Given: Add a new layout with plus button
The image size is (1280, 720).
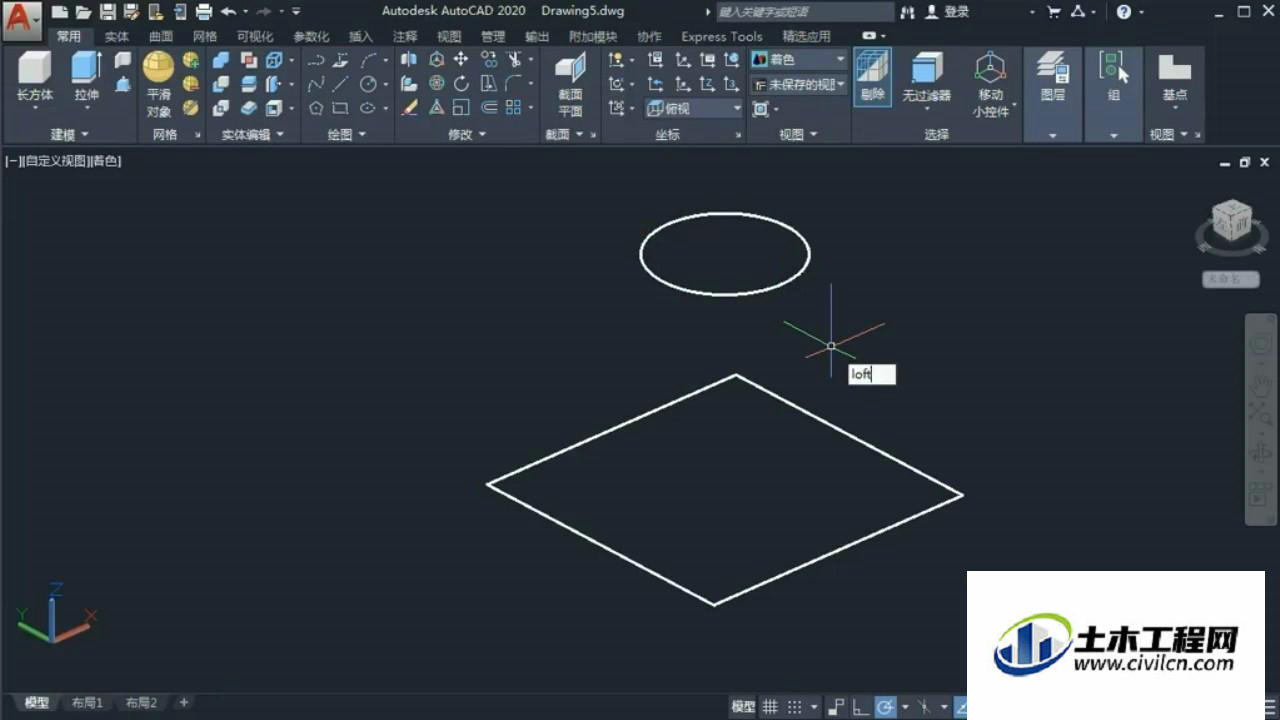Looking at the screenshot, I should click(183, 703).
